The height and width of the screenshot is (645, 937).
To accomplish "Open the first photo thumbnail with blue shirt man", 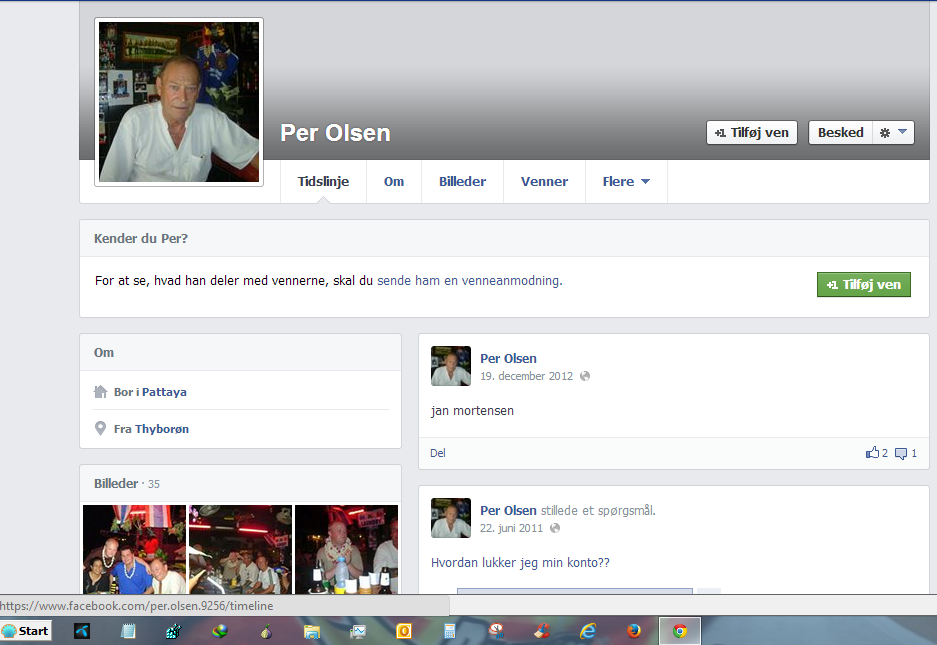I will click(x=134, y=549).
